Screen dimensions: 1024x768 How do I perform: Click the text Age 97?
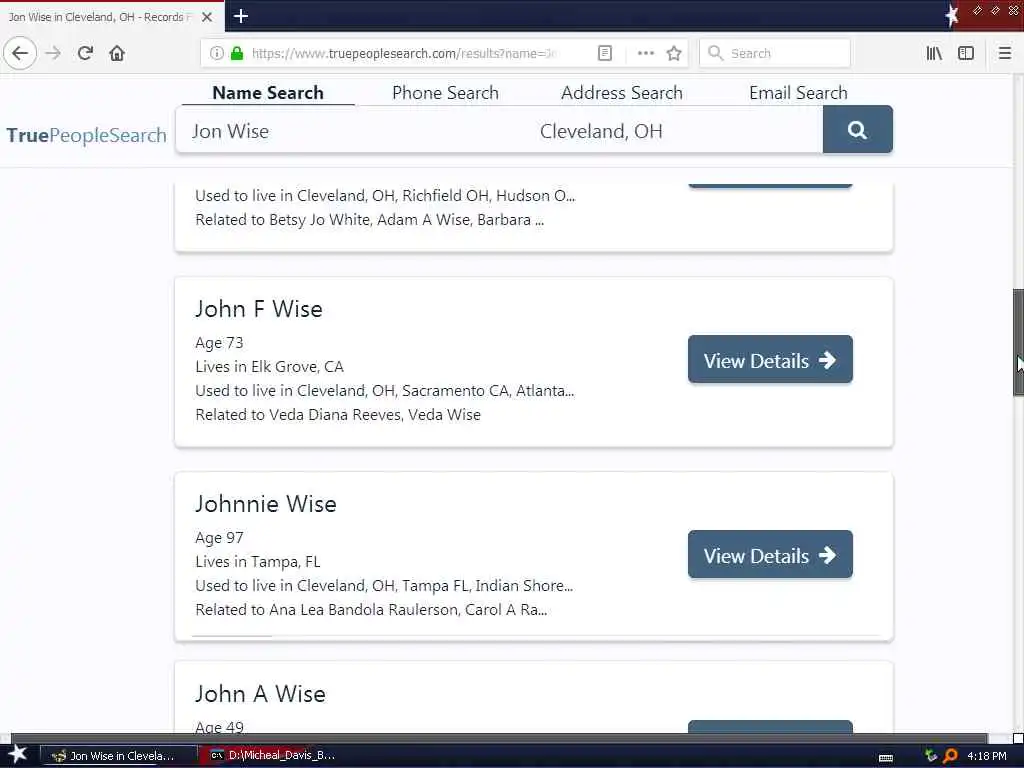(219, 538)
